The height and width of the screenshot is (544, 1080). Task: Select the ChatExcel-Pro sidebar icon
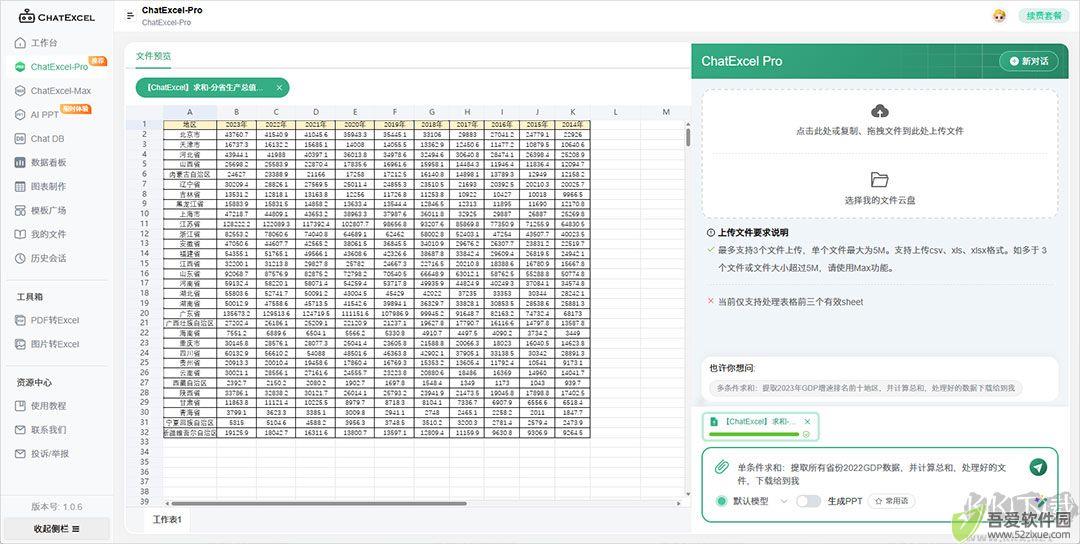(20, 67)
